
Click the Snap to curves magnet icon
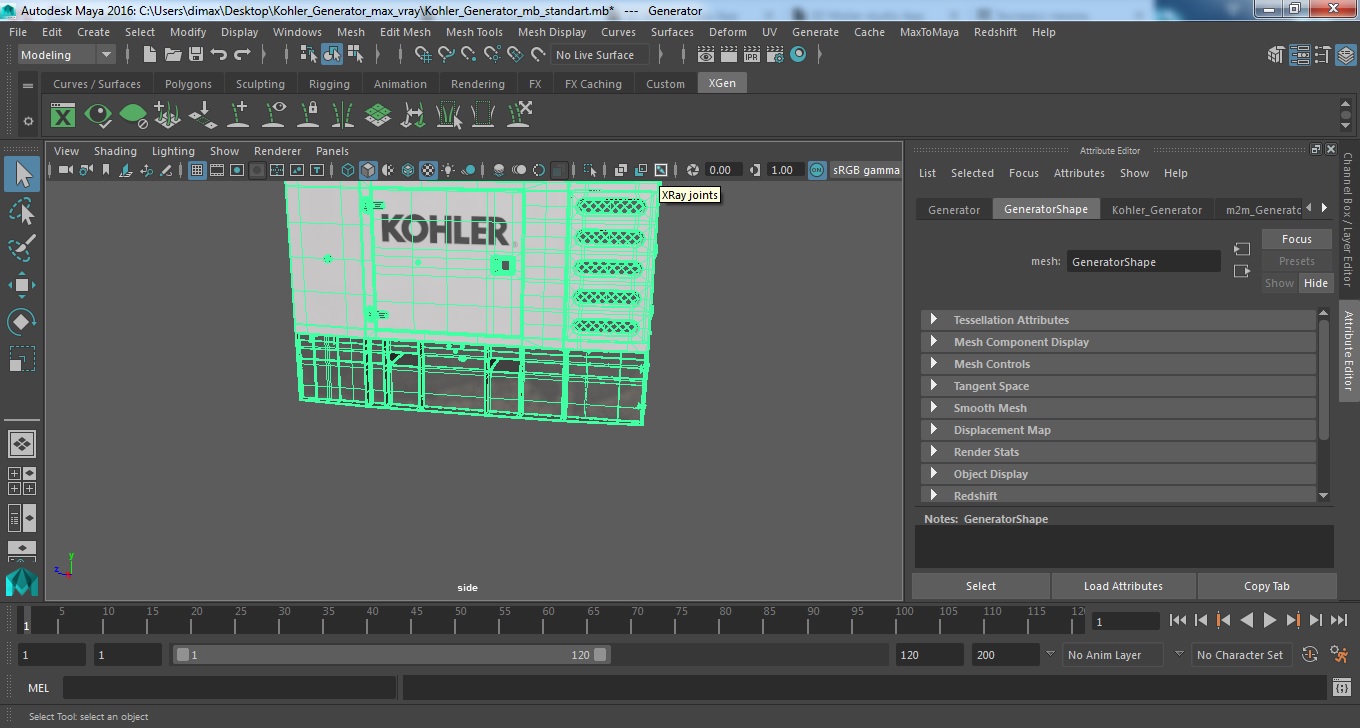(x=446, y=55)
